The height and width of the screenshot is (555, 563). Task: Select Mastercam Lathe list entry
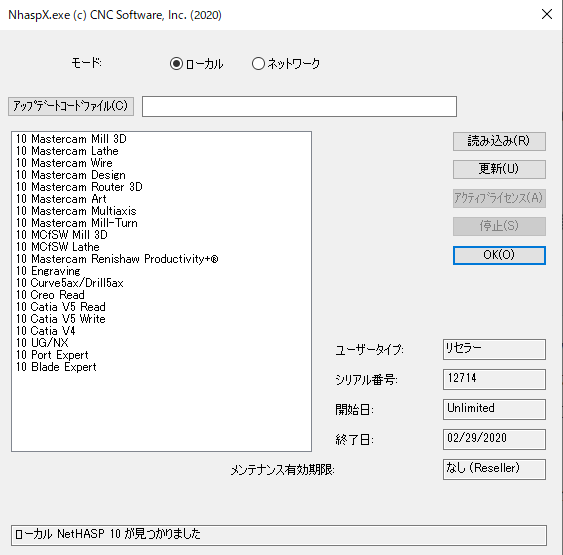[67, 151]
